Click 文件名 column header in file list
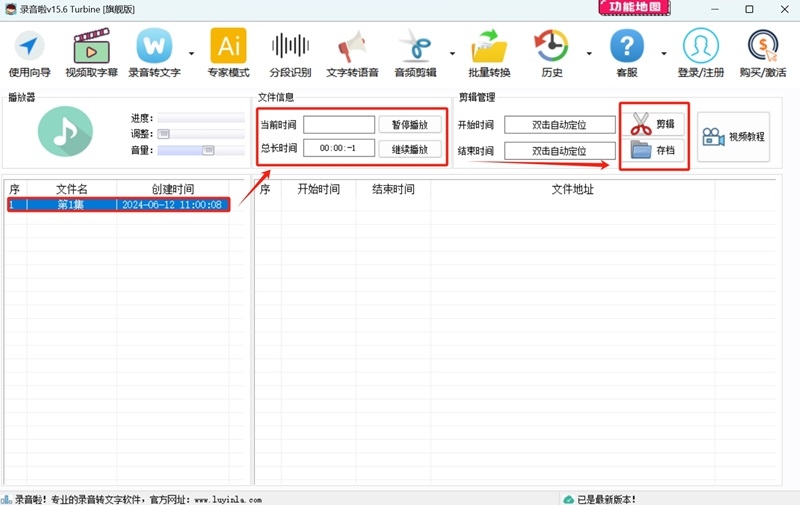 coord(71,189)
